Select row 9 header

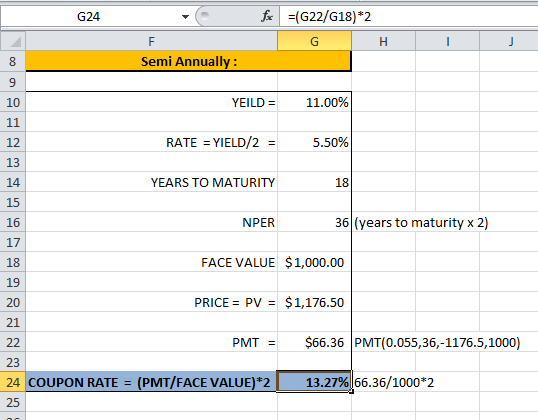13,82
